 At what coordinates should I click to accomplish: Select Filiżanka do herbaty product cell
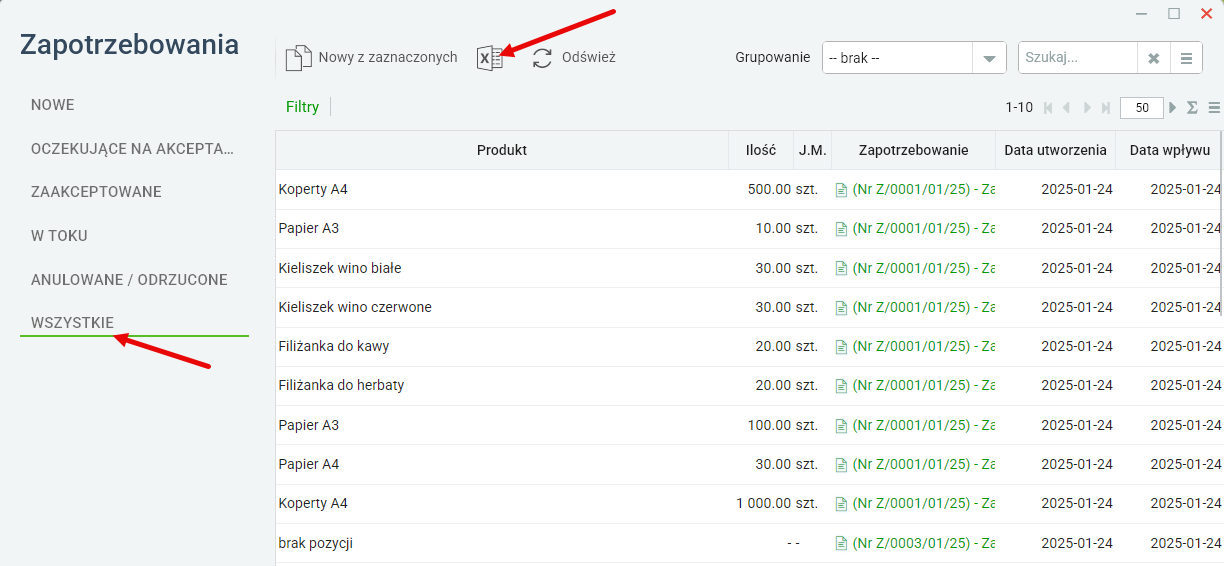502,386
